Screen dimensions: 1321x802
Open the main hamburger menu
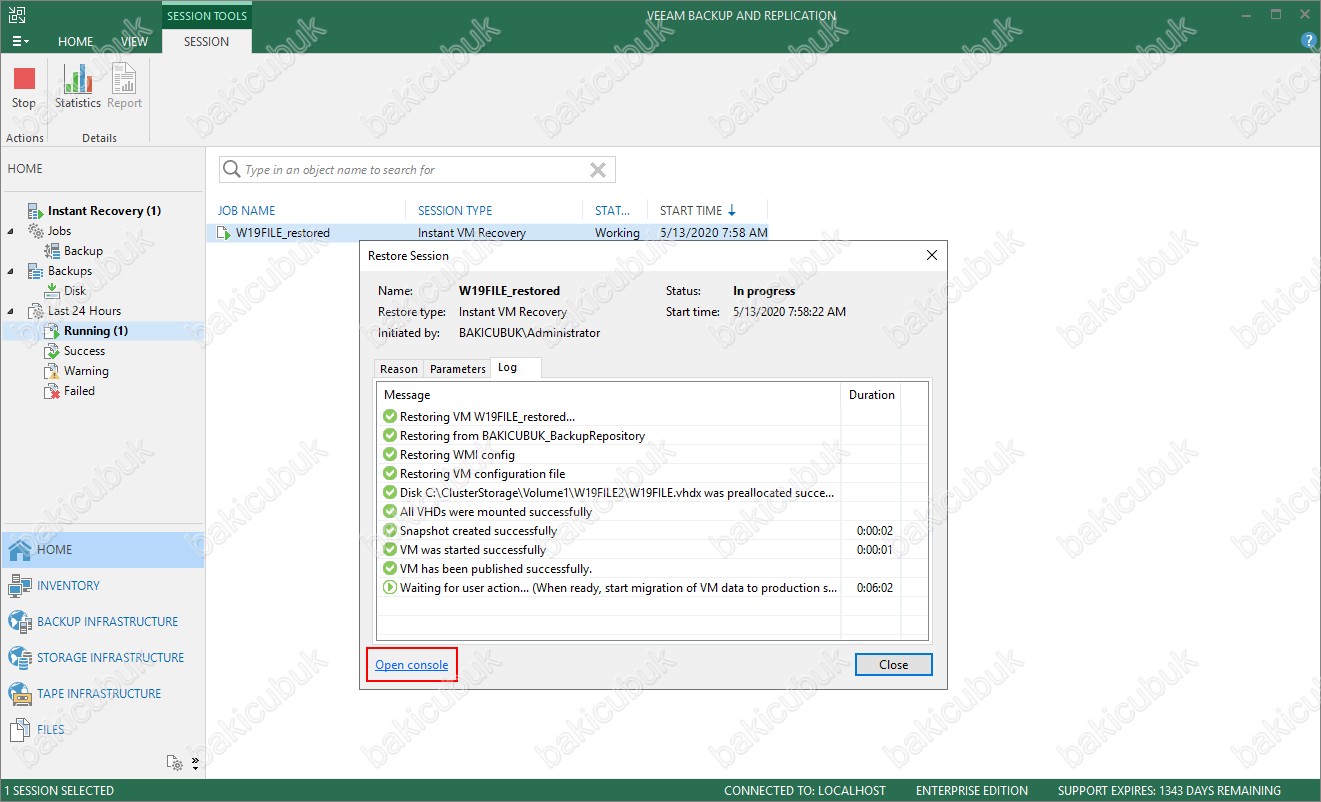click(20, 42)
